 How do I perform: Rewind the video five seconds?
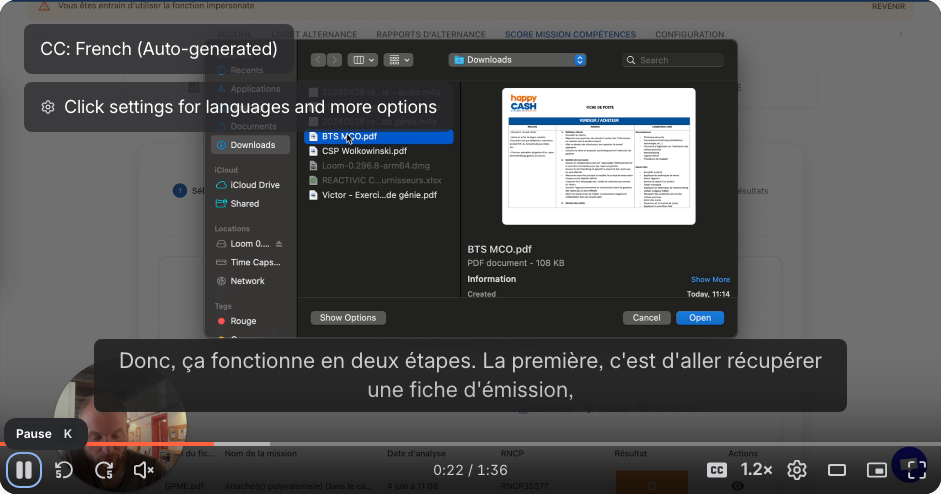64,470
